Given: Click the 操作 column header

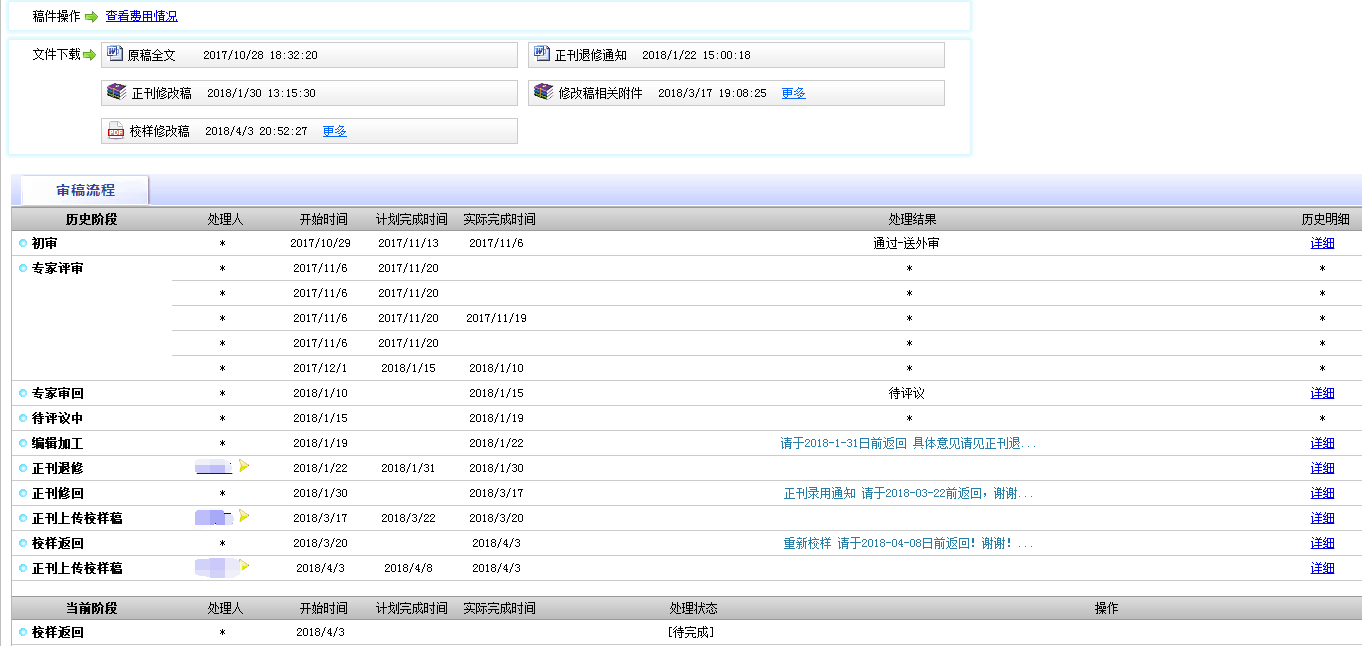Looking at the screenshot, I should pos(1106,608).
